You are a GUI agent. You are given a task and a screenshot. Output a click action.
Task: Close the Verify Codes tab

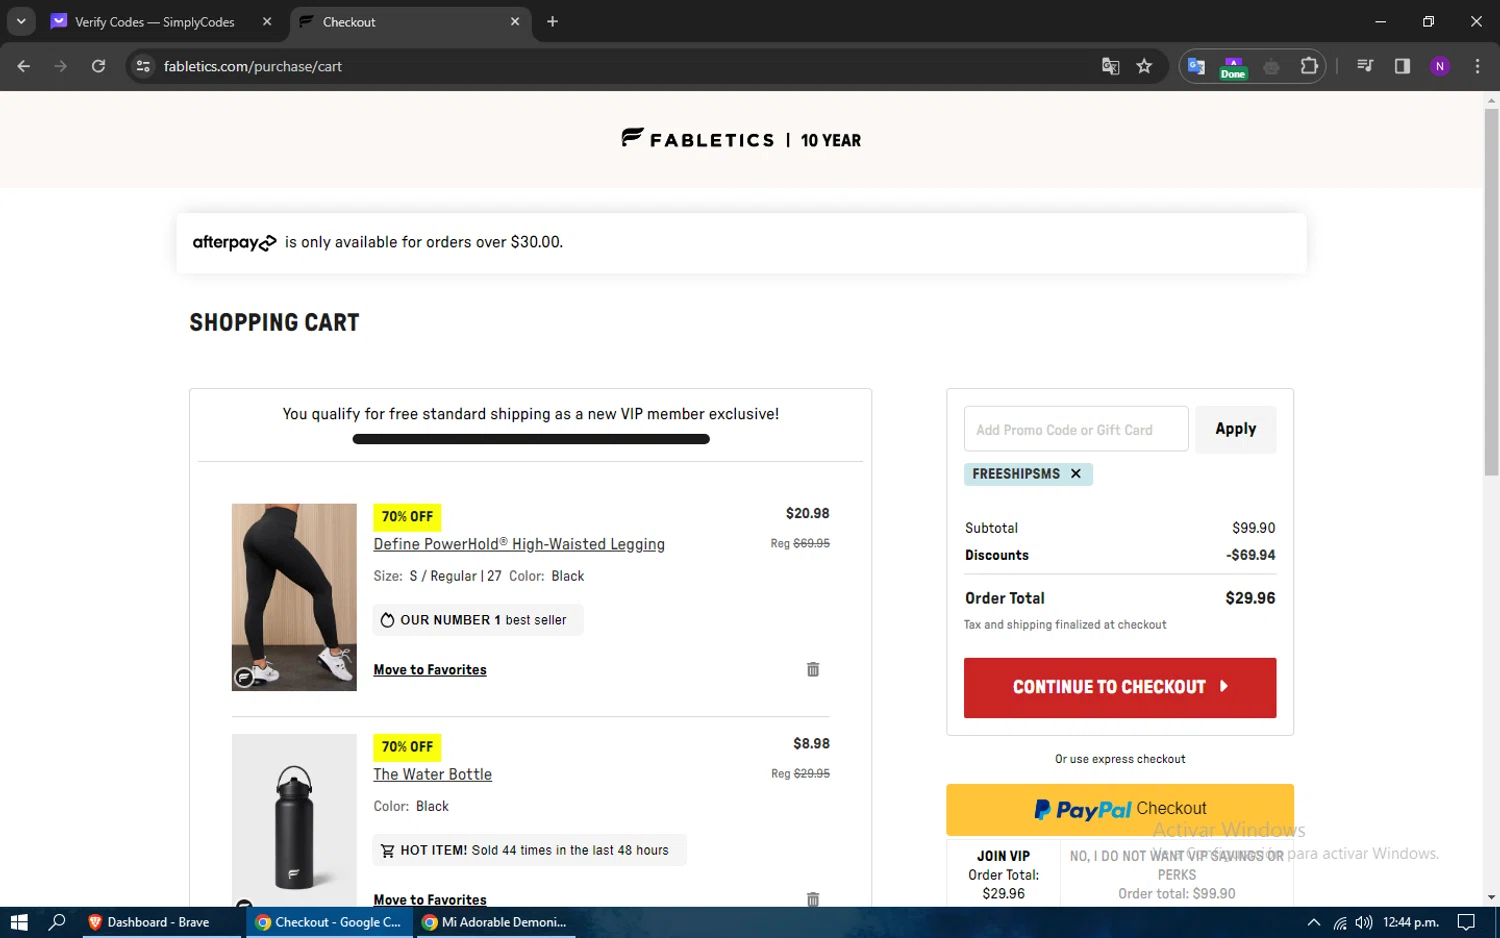[x=267, y=21]
